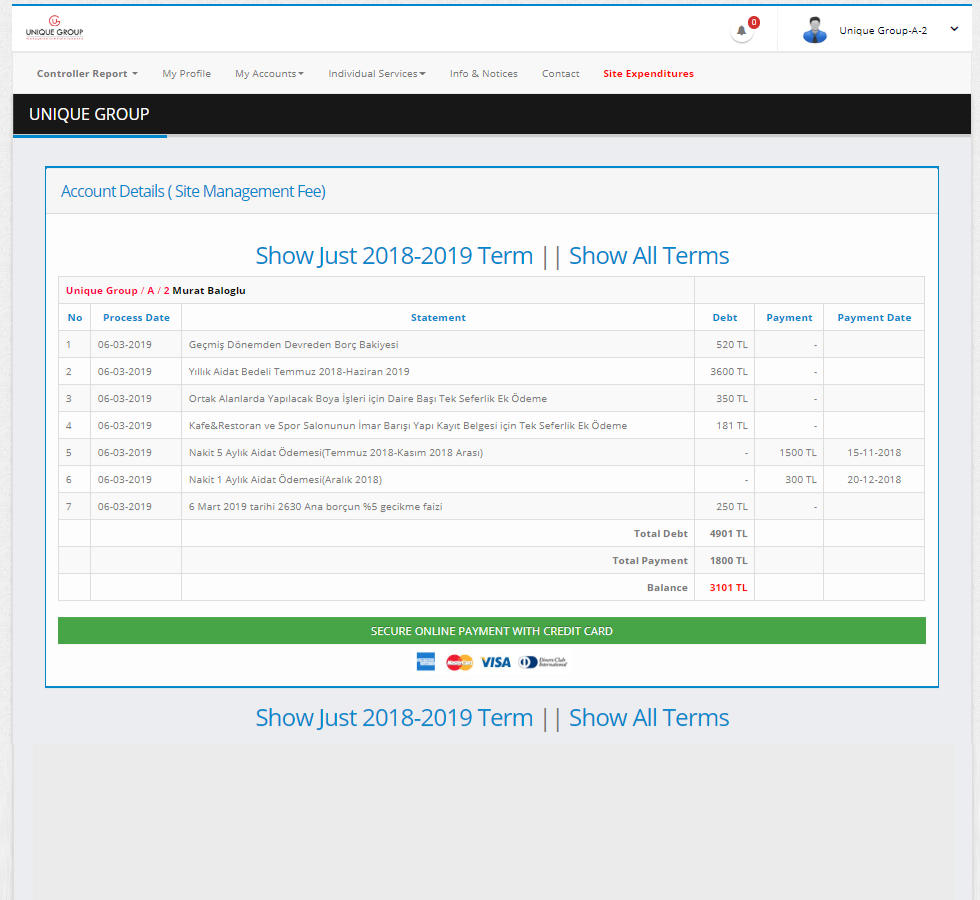Expand the My Accounts menu
Image resolution: width=980 pixels, height=900 pixels.
269,74
